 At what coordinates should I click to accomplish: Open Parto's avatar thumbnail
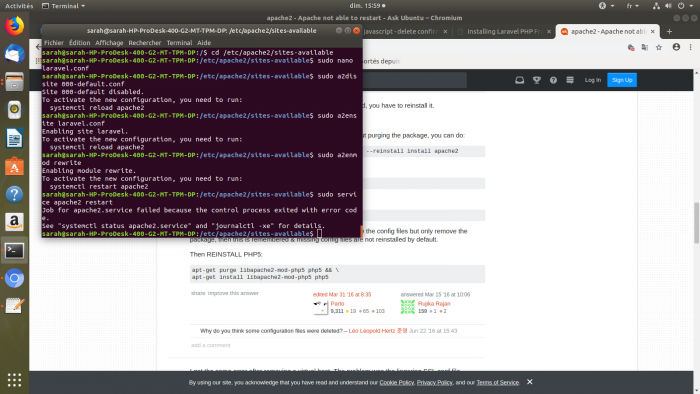320,307
